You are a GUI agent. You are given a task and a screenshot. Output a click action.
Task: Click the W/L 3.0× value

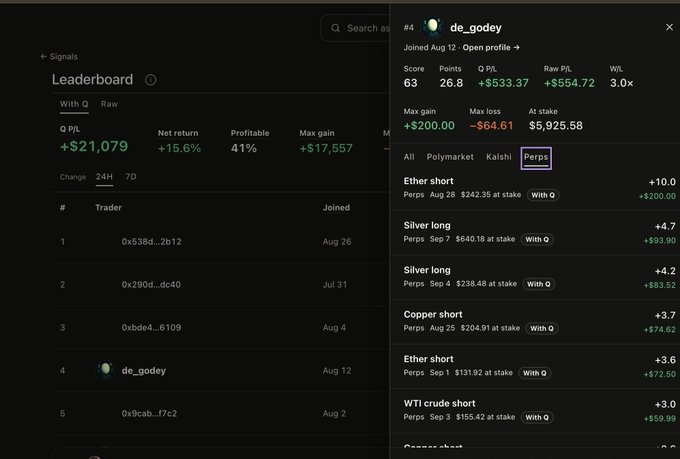621,83
